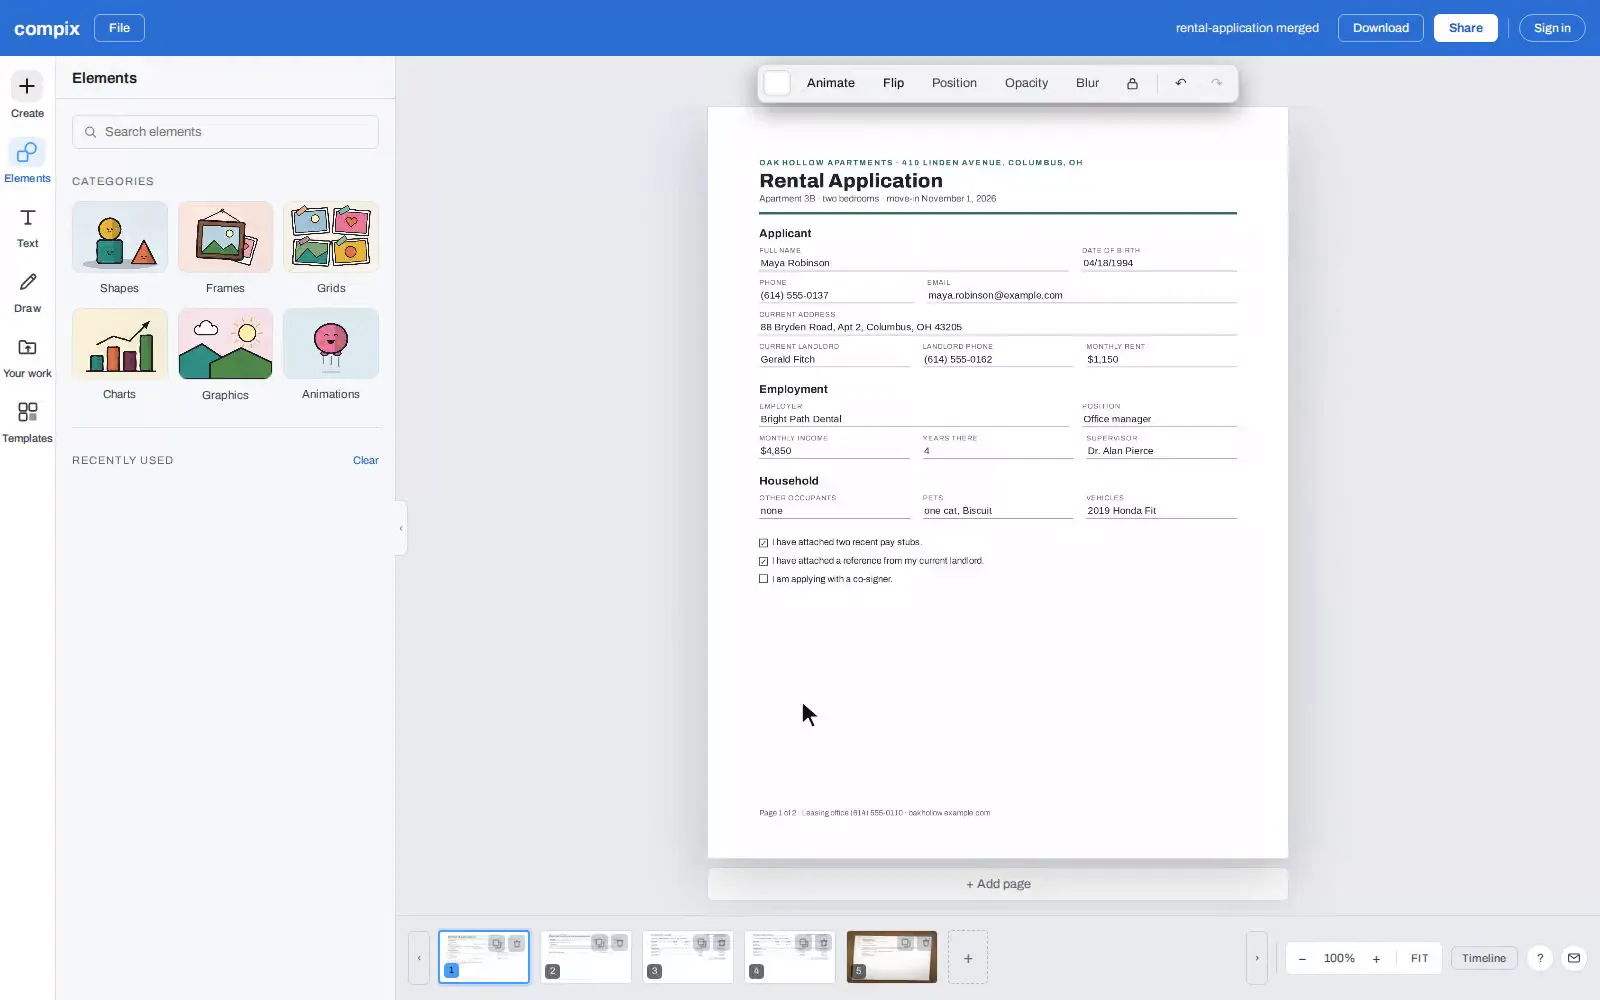Screen dimensions: 1600x1000
Task: Open the Opacity control
Action: [1026, 83]
